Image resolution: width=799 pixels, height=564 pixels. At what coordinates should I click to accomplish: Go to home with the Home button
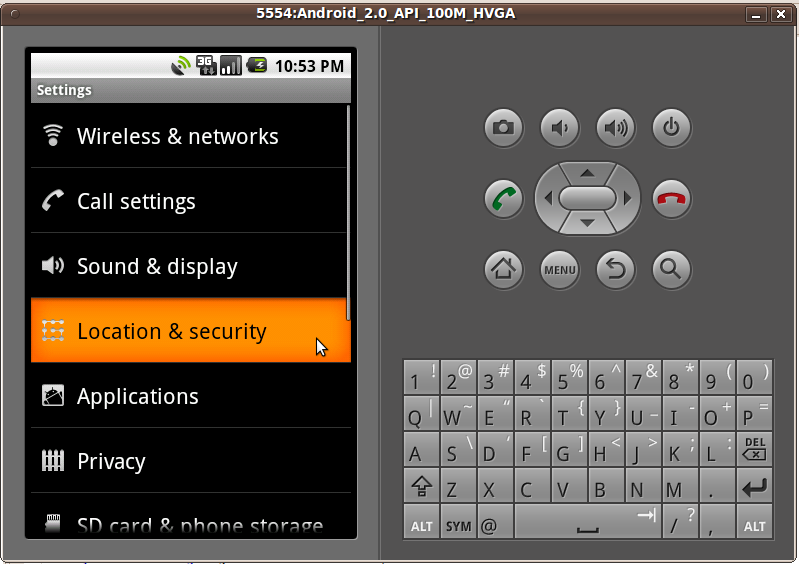pos(503,270)
